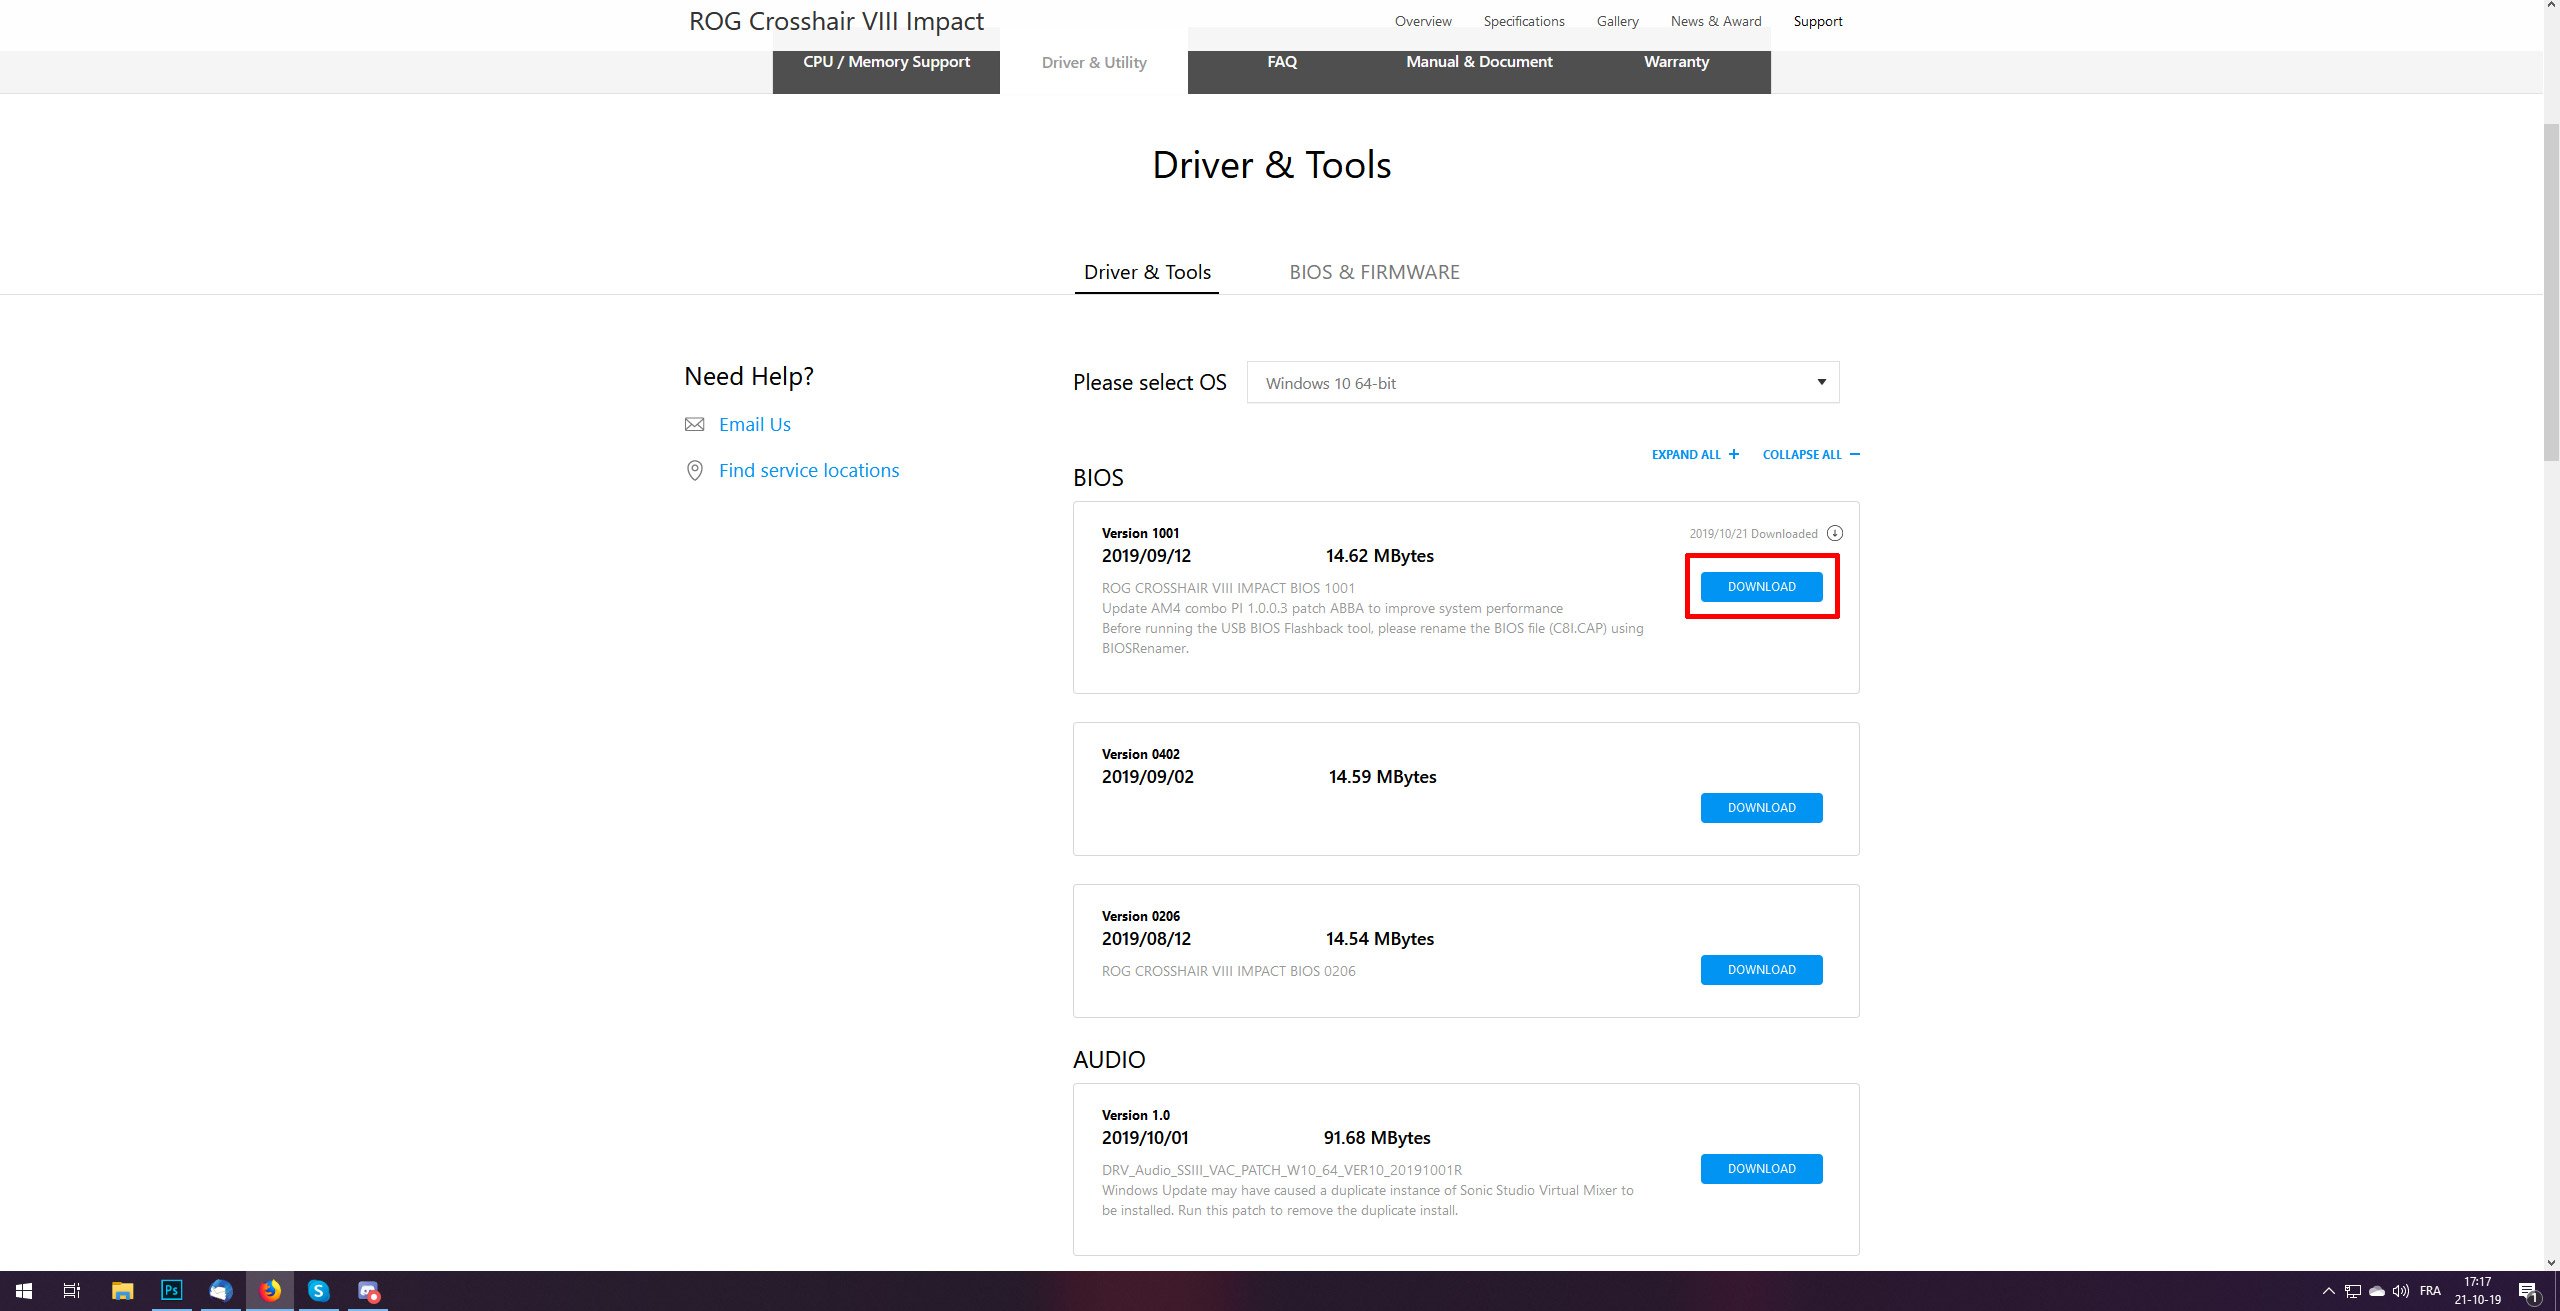
Task: Click the downloaded info icon beside Version 1001
Action: [x=1834, y=533]
